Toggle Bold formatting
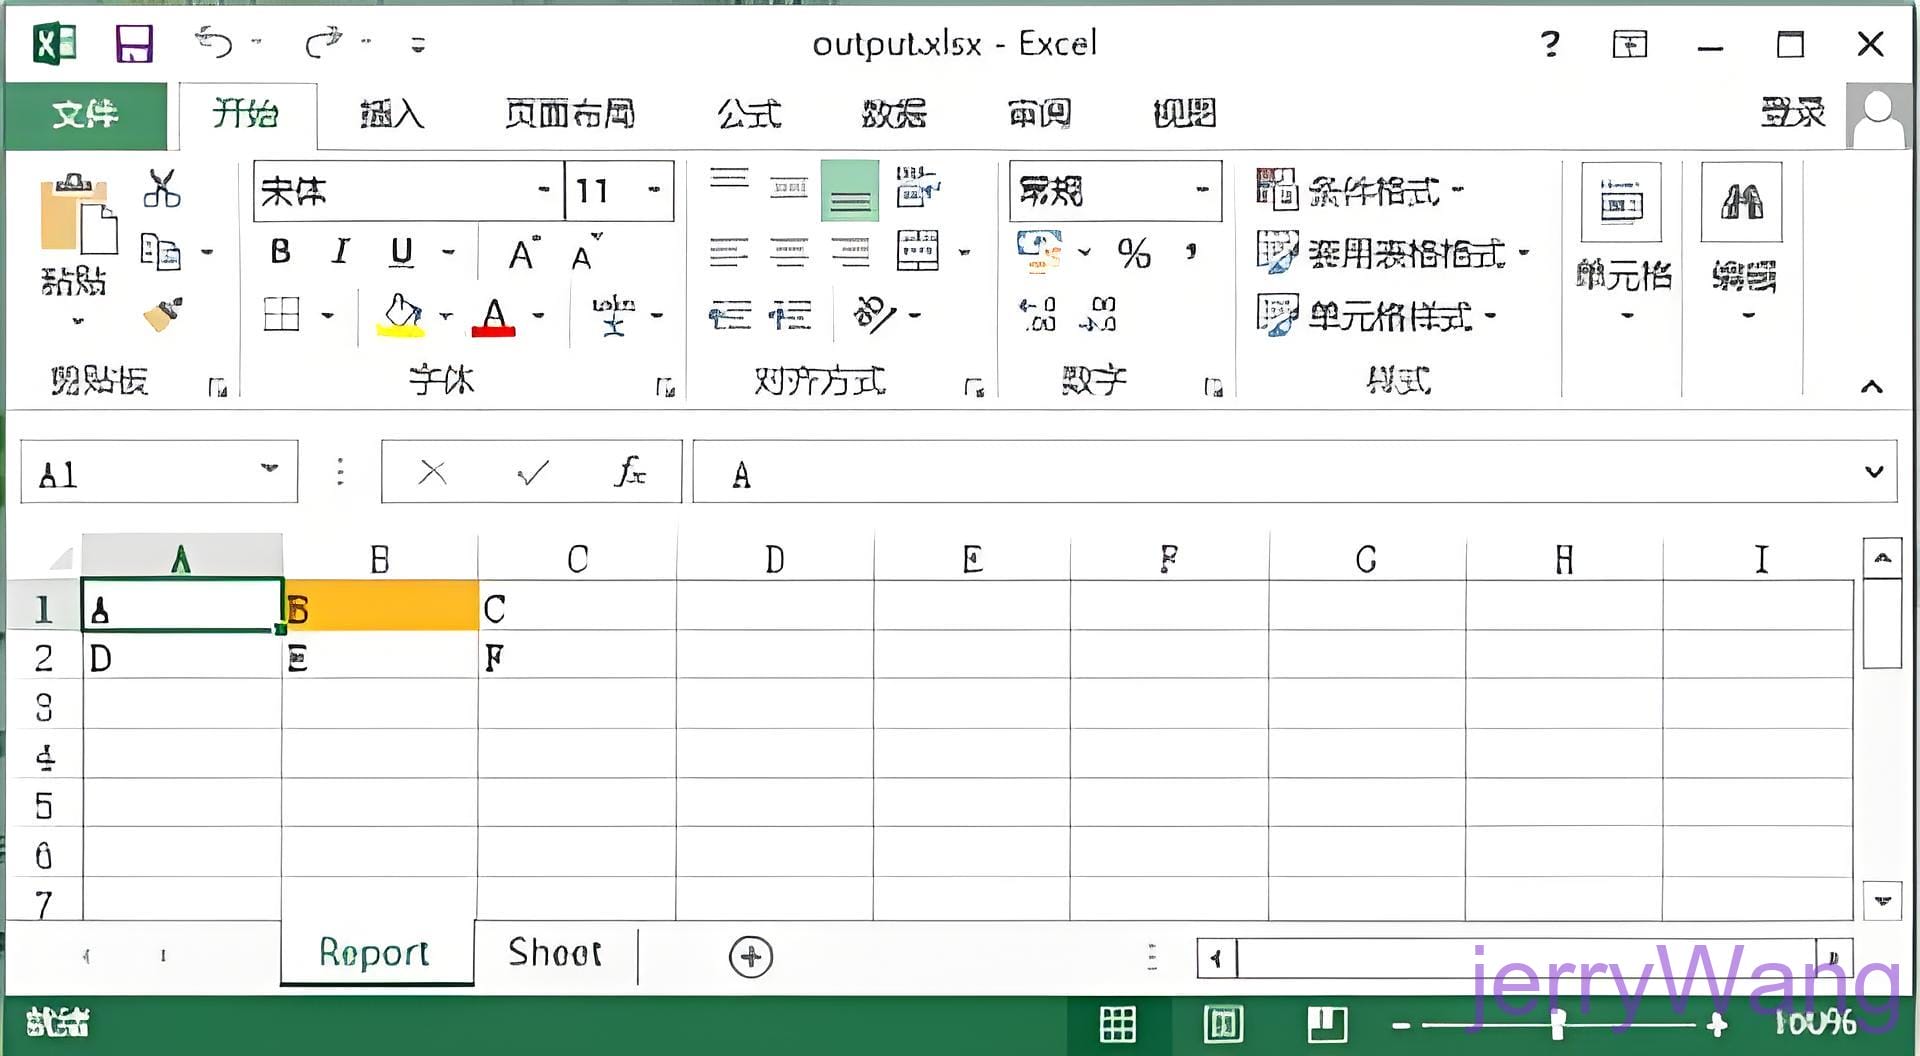 281,252
